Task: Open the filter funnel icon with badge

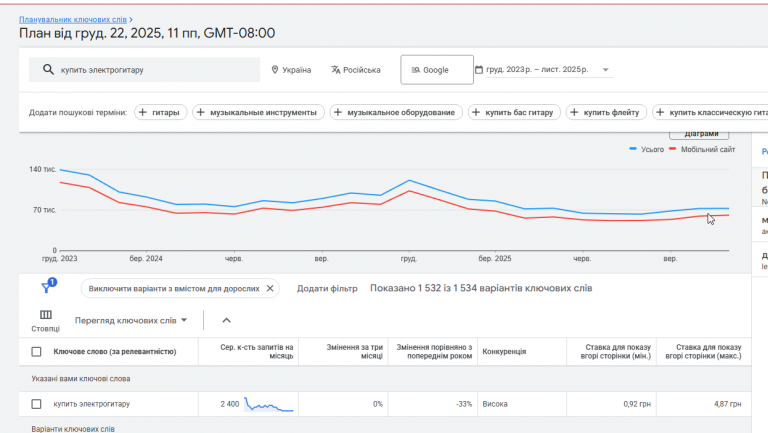Action: pos(48,286)
